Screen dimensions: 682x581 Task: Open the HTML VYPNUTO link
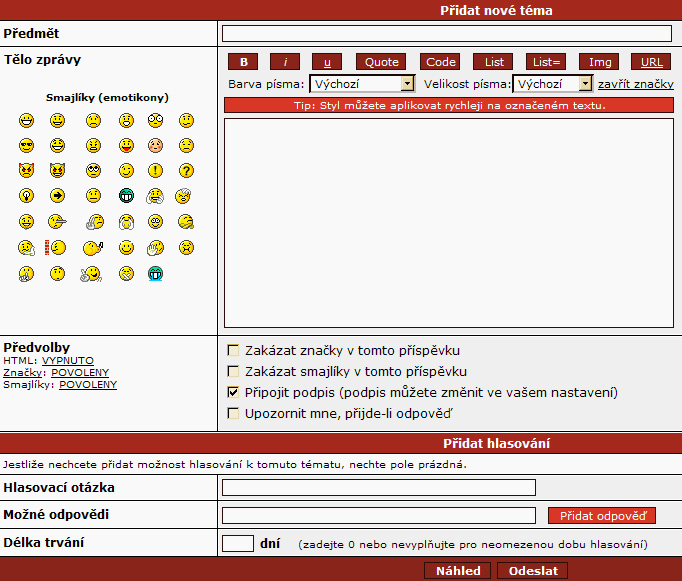click(68, 361)
